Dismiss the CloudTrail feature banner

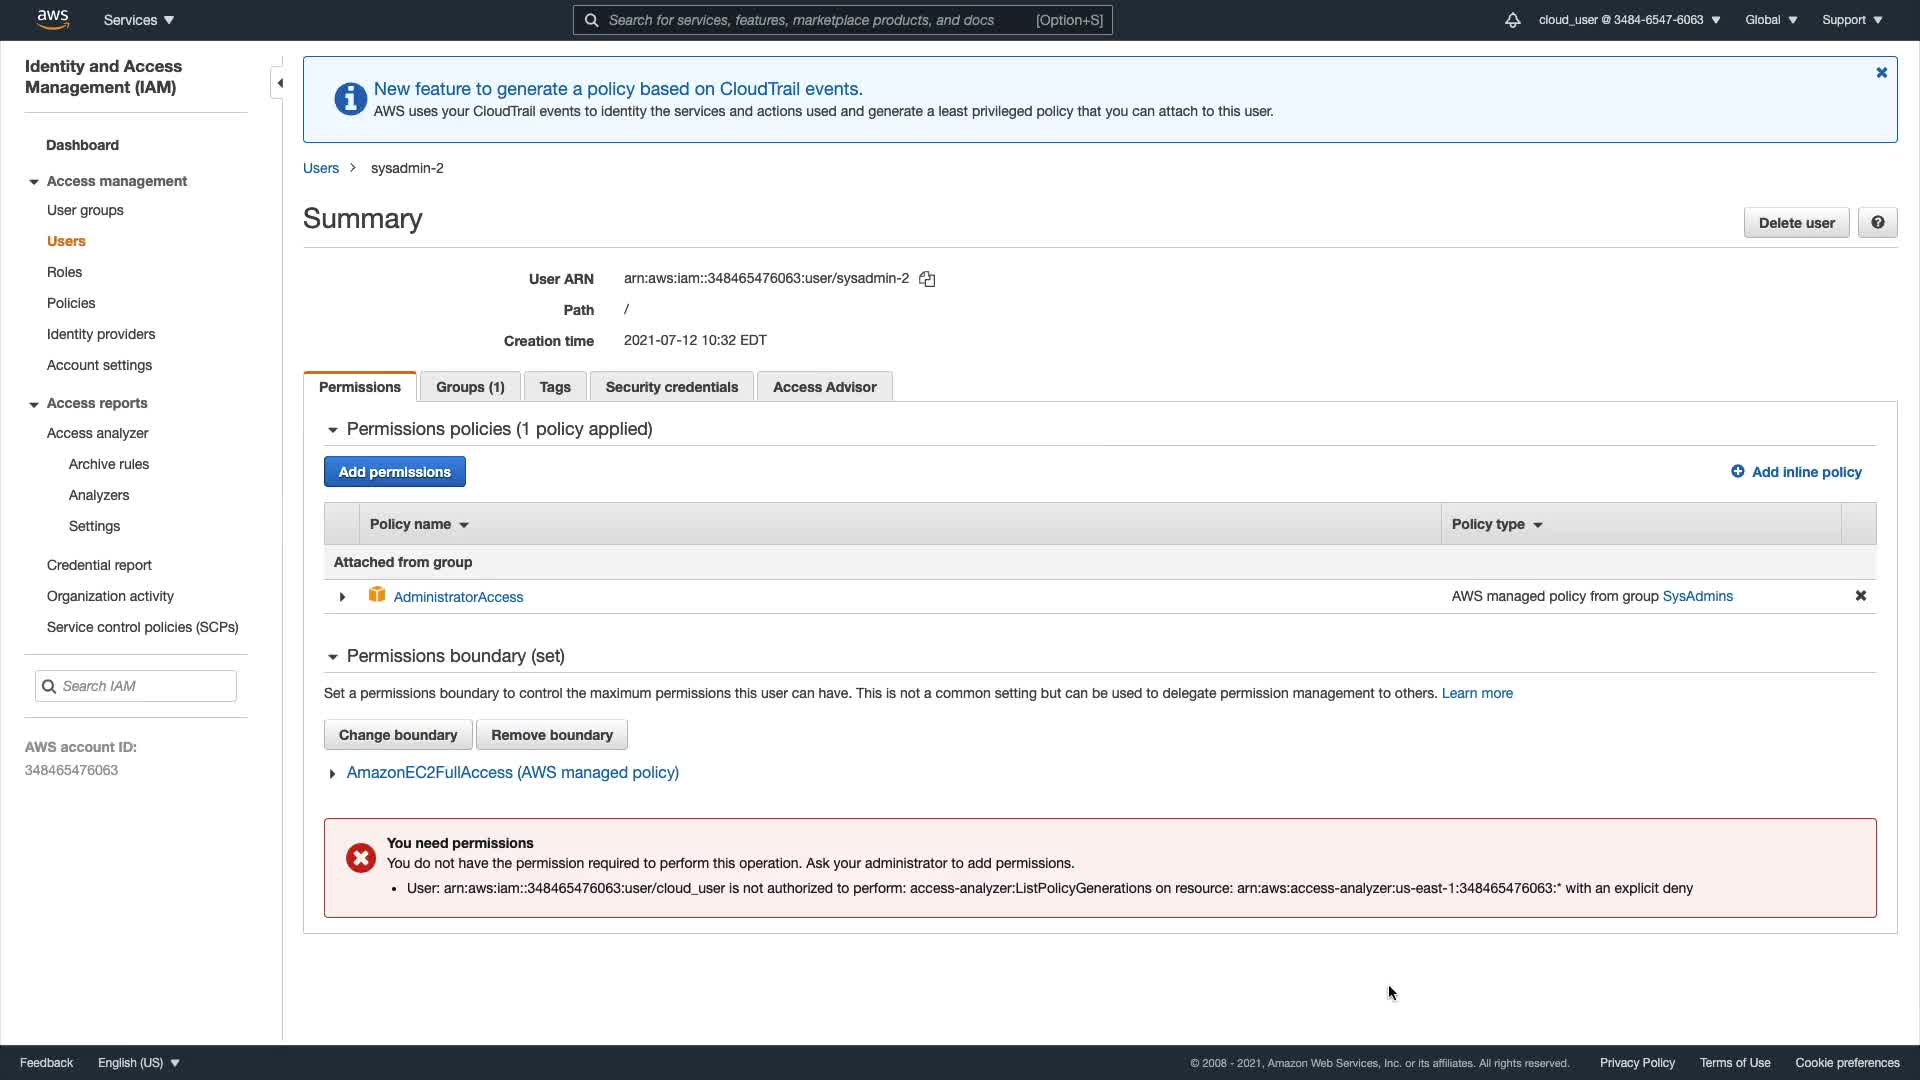coord(1881,73)
